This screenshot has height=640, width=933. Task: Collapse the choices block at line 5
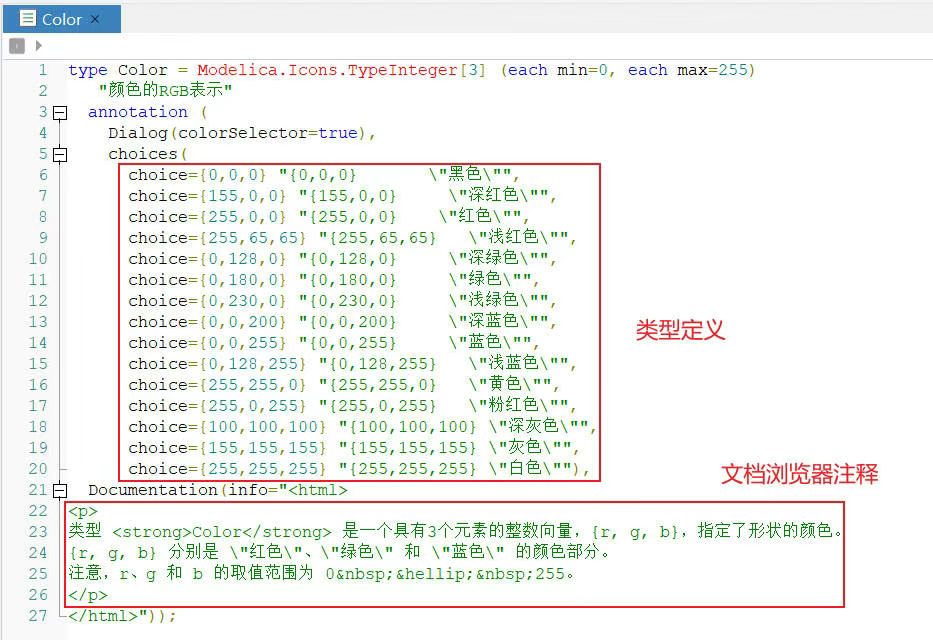60,155
